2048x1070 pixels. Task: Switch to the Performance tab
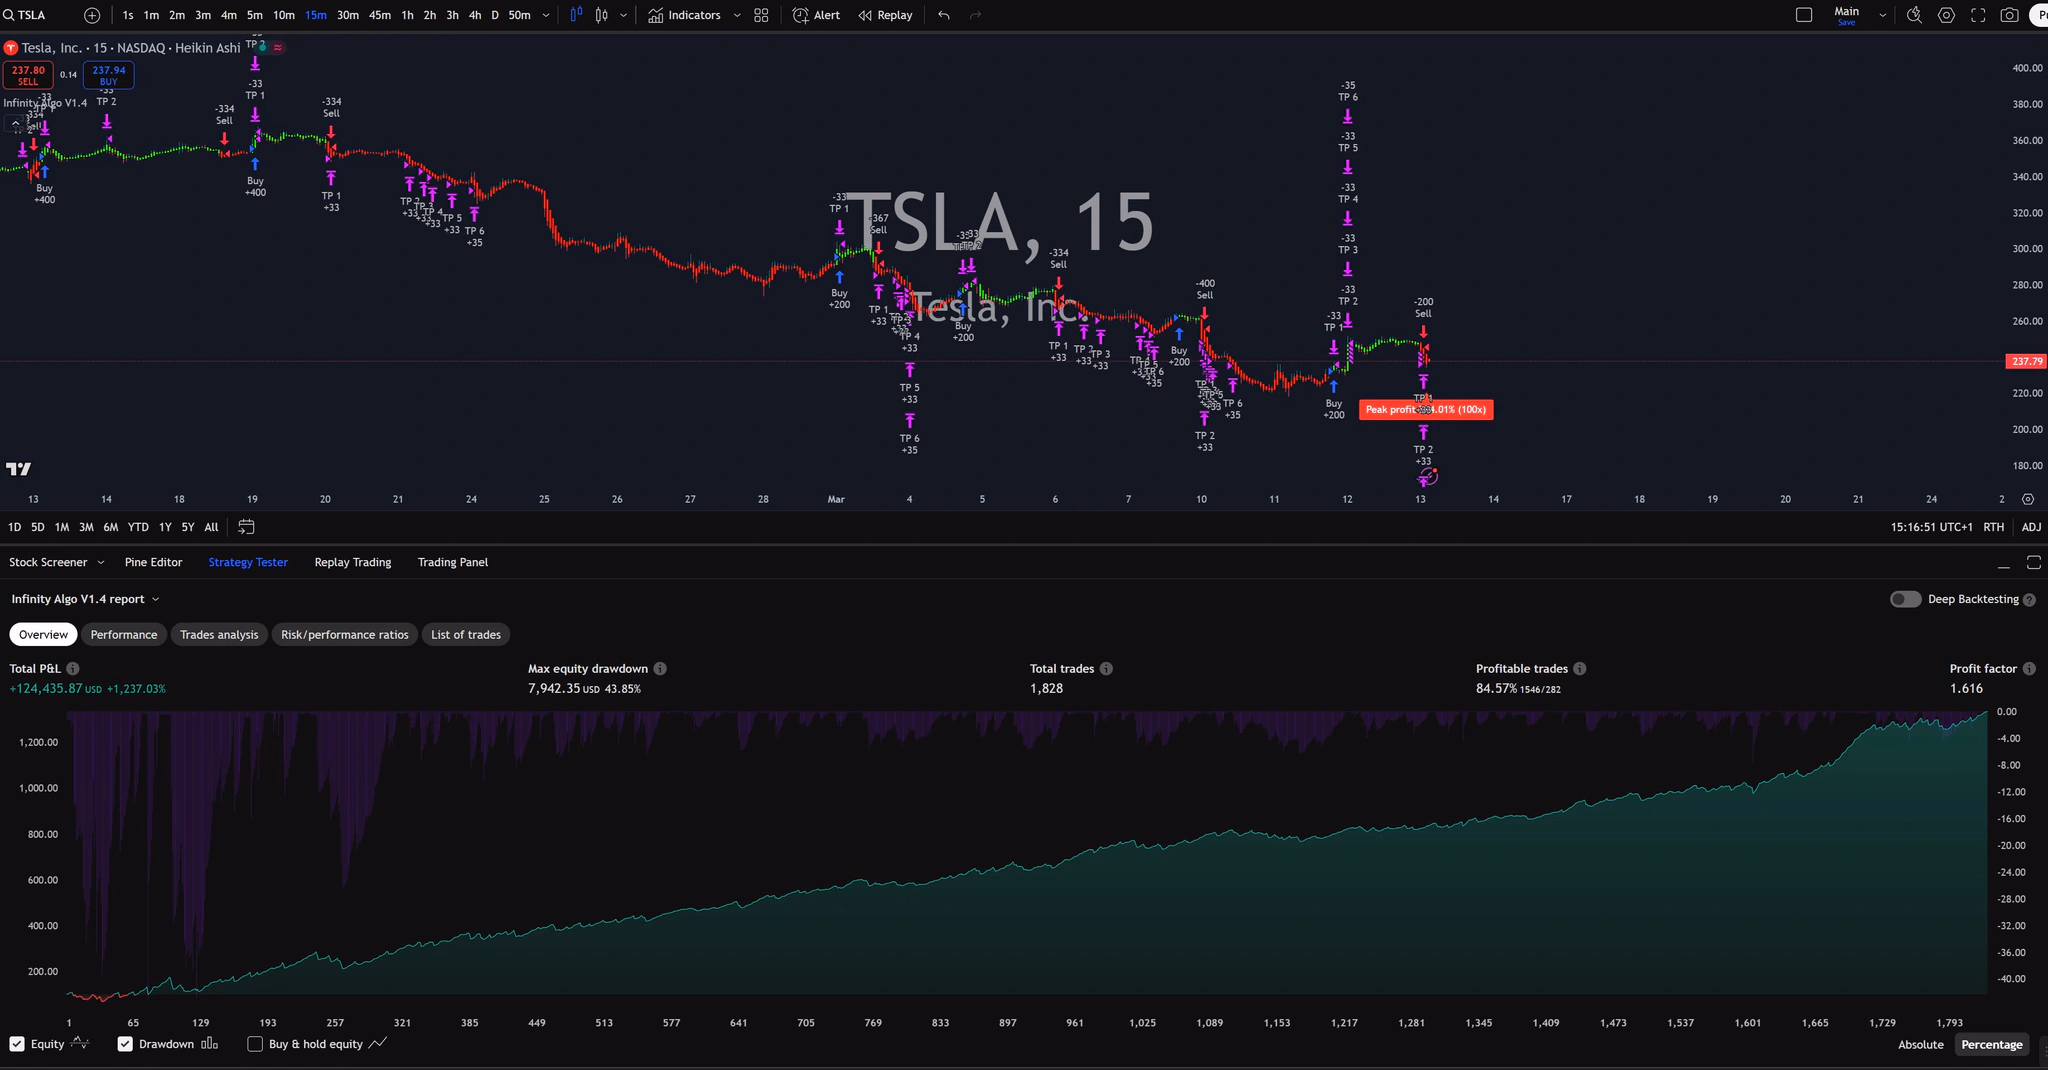(x=123, y=634)
